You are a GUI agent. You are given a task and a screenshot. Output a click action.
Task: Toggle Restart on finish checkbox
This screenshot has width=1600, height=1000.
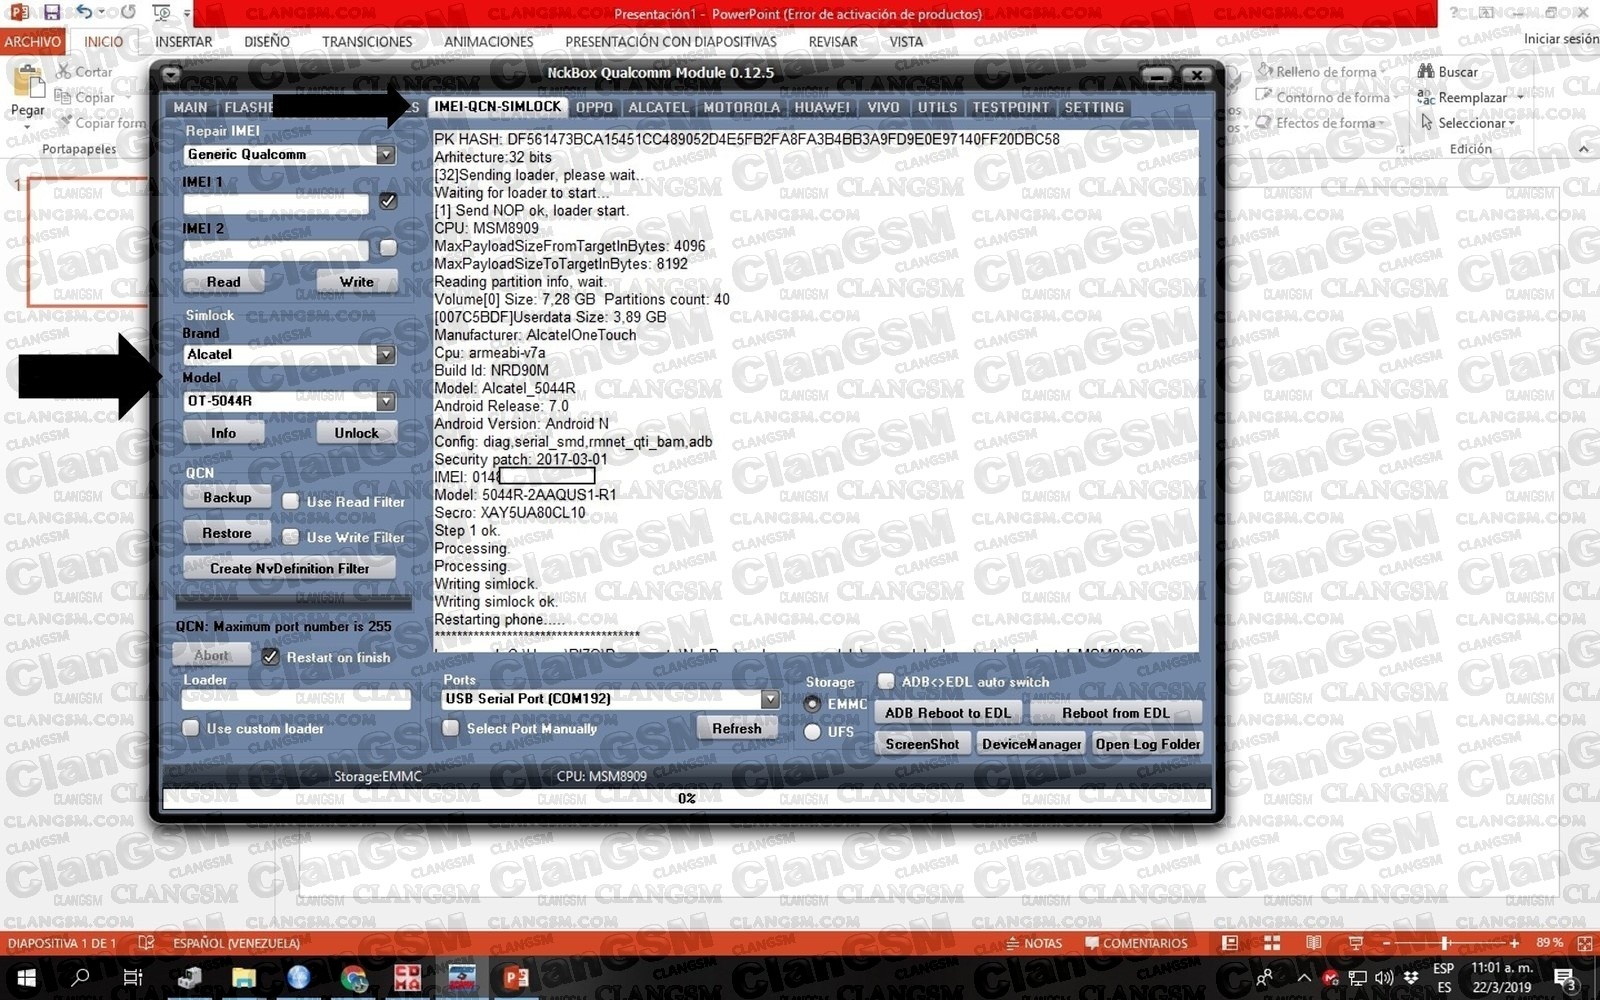pyautogui.click(x=270, y=657)
